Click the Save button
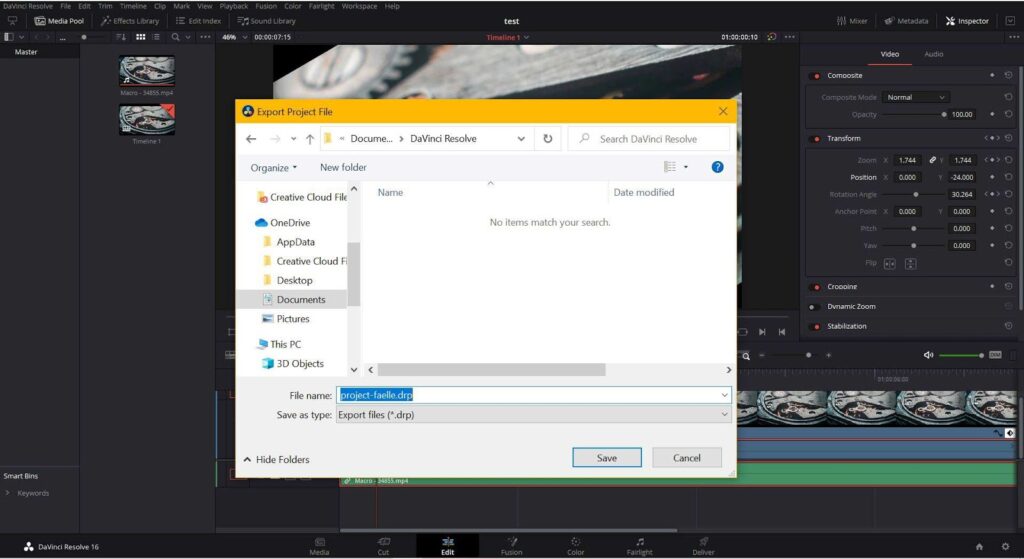The image size is (1024, 559). 607,458
